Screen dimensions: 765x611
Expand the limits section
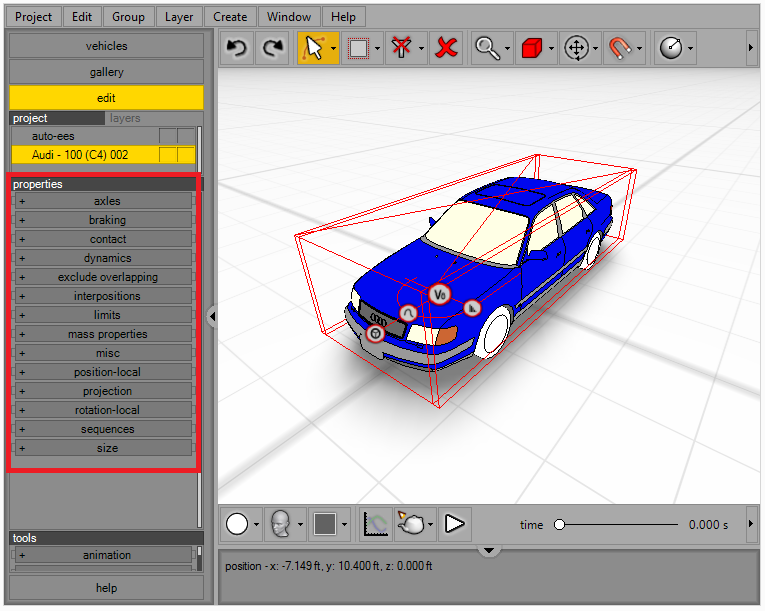click(x=103, y=315)
